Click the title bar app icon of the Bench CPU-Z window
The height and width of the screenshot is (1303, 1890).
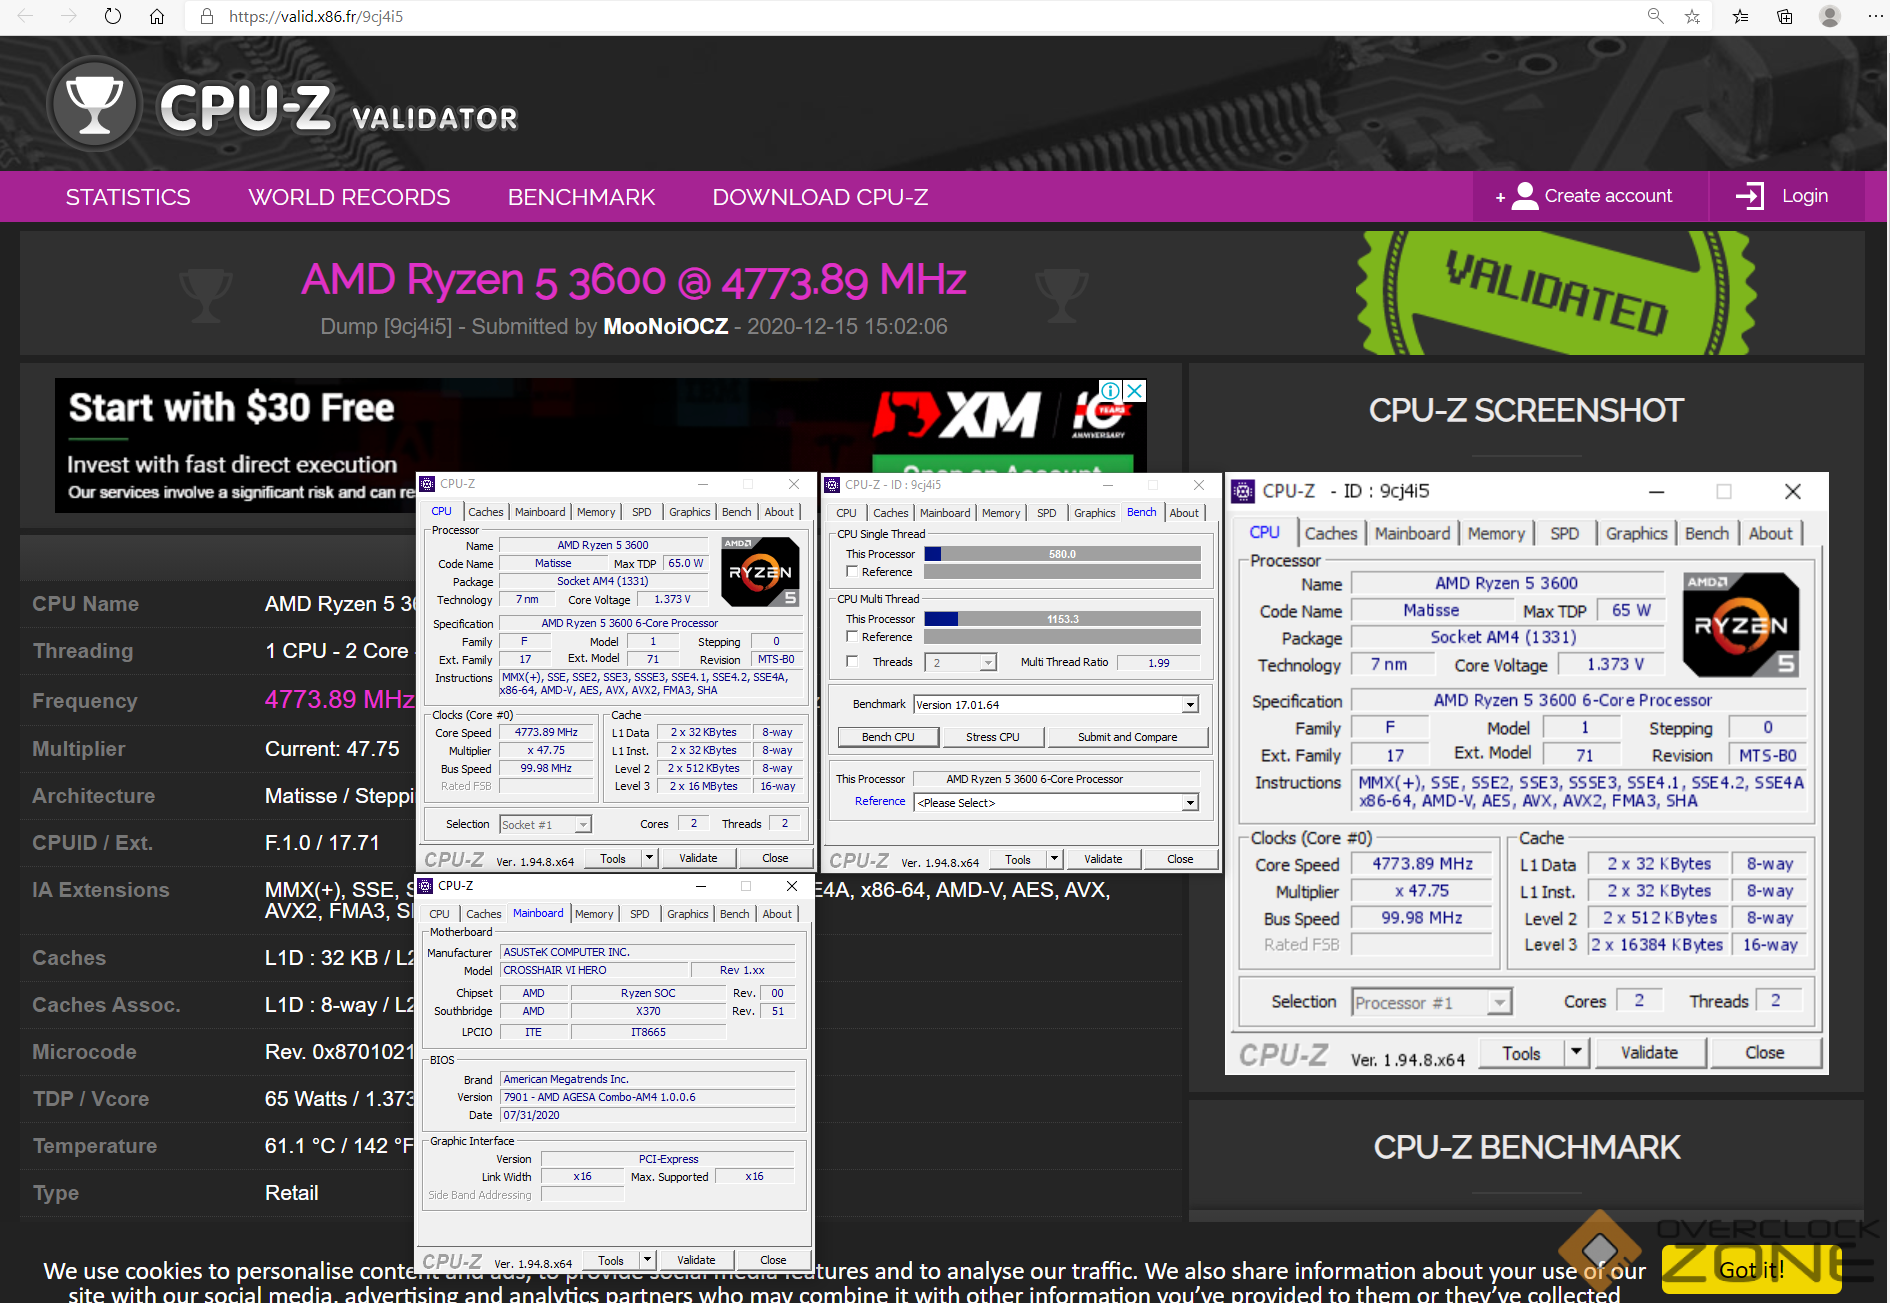pyautogui.click(x=831, y=485)
